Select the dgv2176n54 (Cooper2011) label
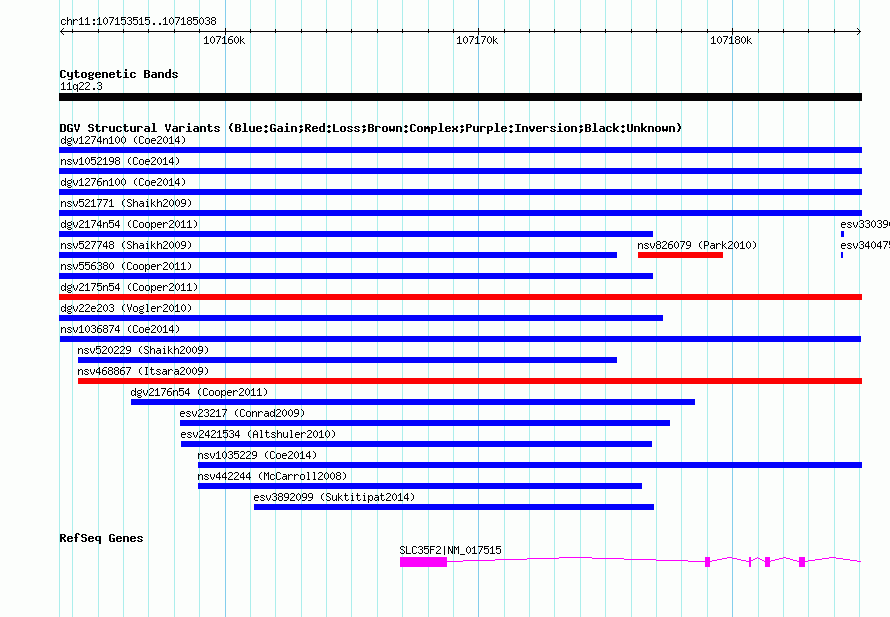890x617 pixels. click(x=199, y=392)
